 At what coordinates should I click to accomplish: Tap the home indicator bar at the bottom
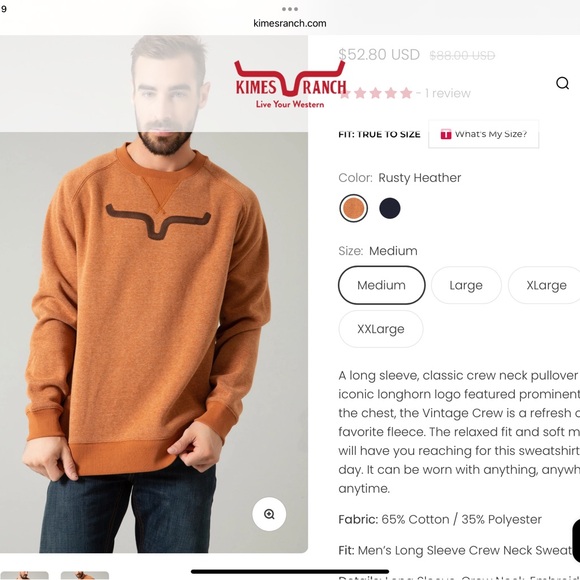[x=290, y=571]
